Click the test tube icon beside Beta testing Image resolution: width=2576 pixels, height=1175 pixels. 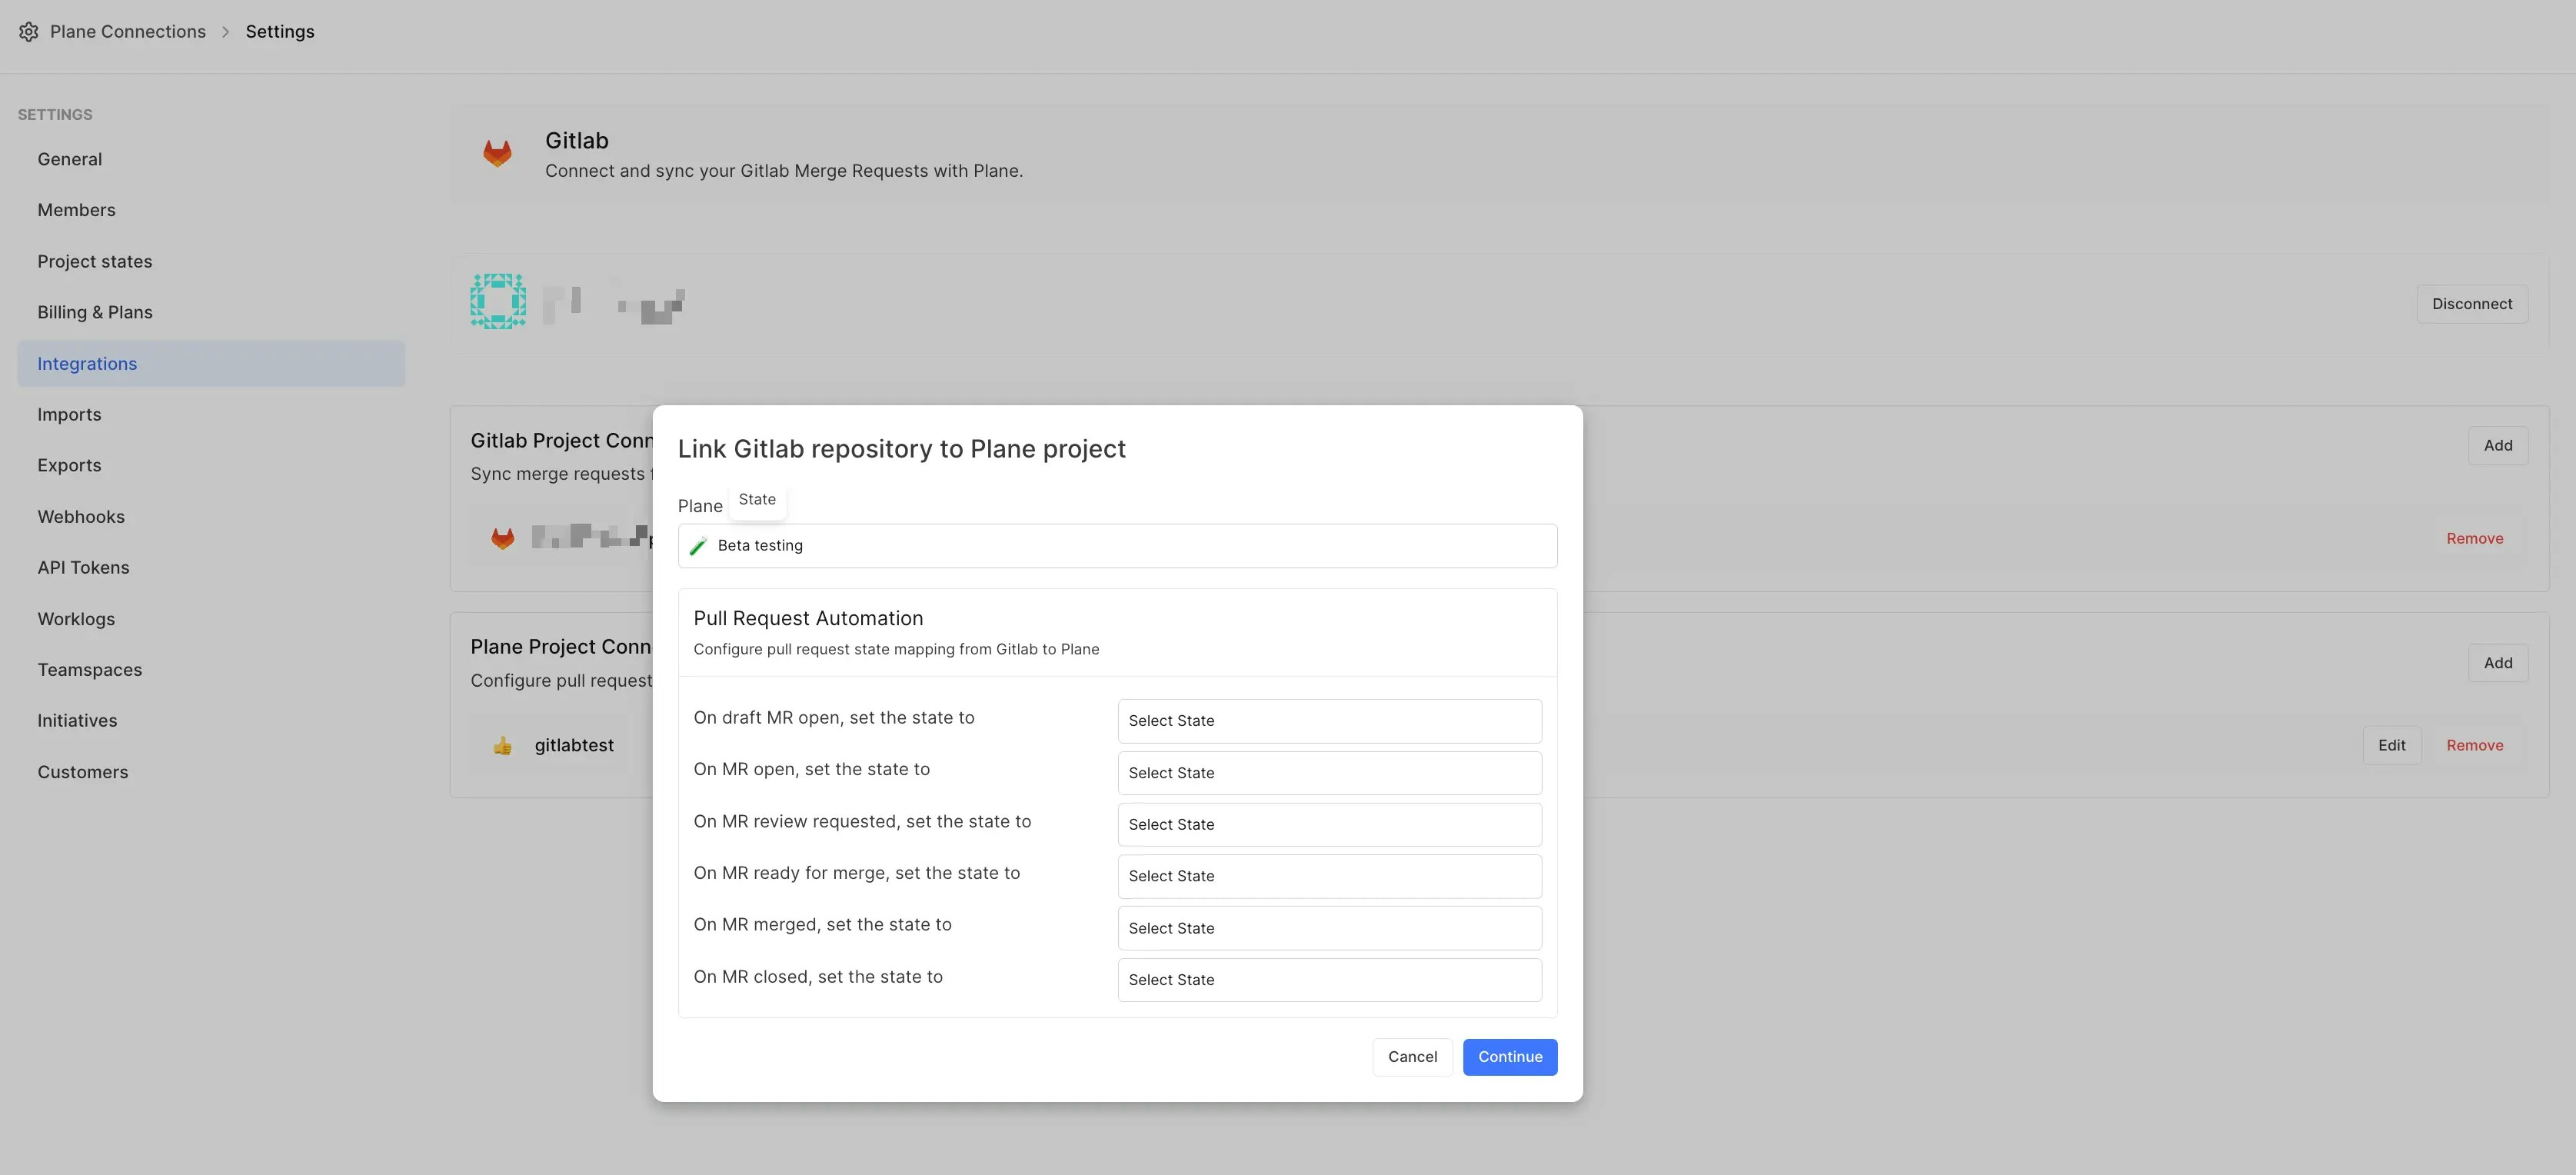click(x=698, y=546)
